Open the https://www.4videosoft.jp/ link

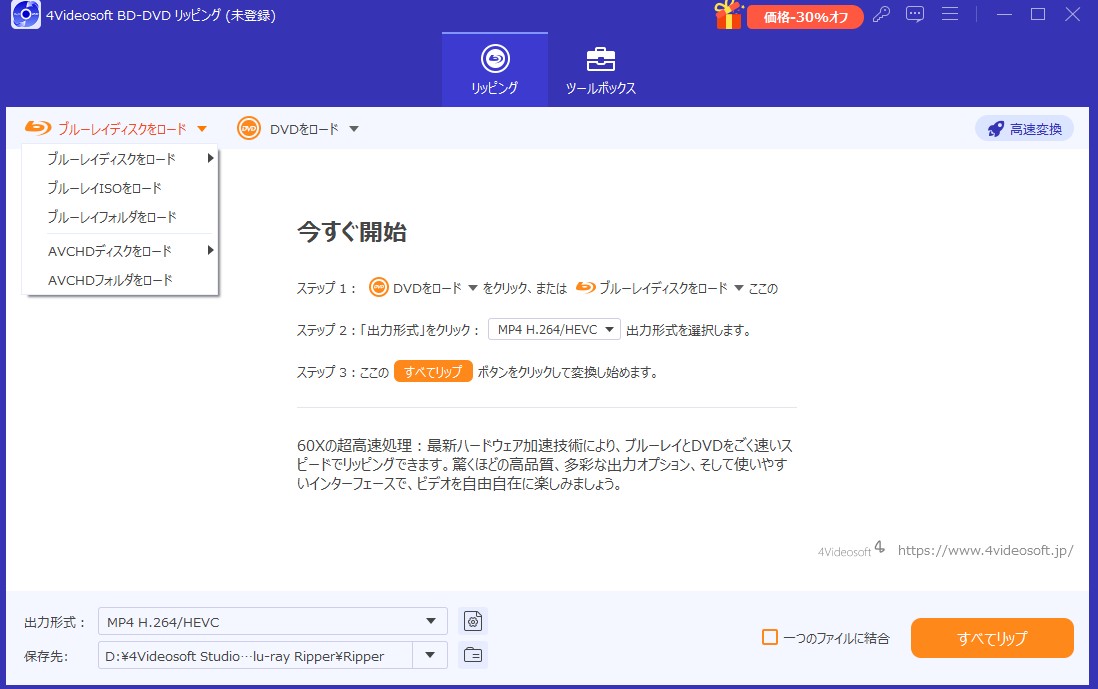tap(985, 550)
